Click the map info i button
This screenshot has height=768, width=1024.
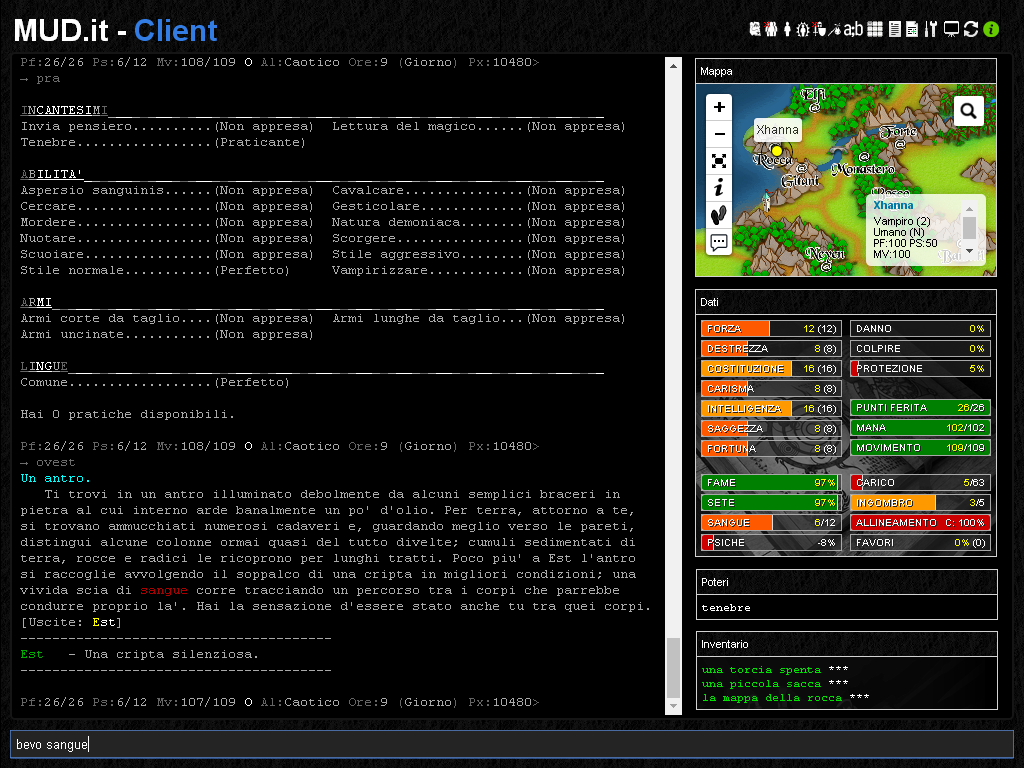coord(719,188)
